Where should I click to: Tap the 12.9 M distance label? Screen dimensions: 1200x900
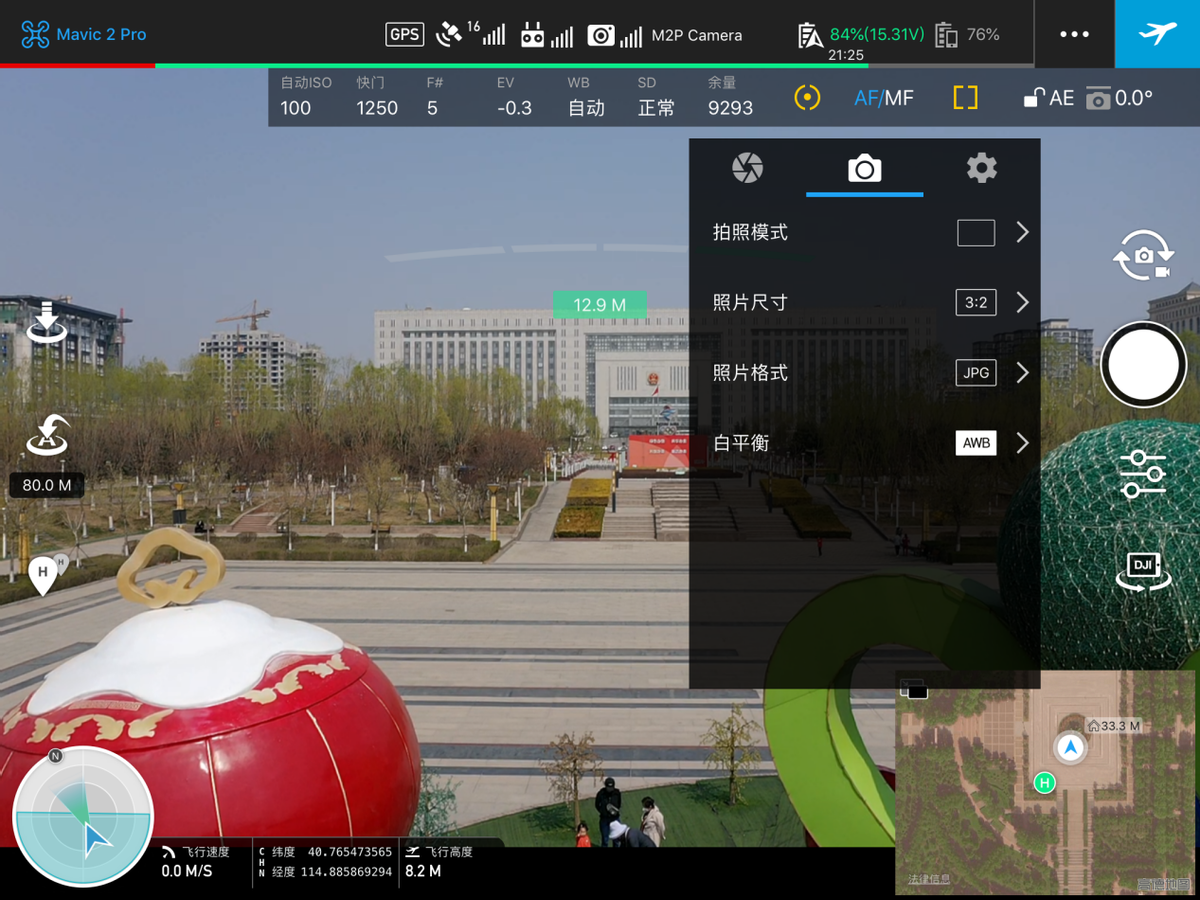[600, 305]
